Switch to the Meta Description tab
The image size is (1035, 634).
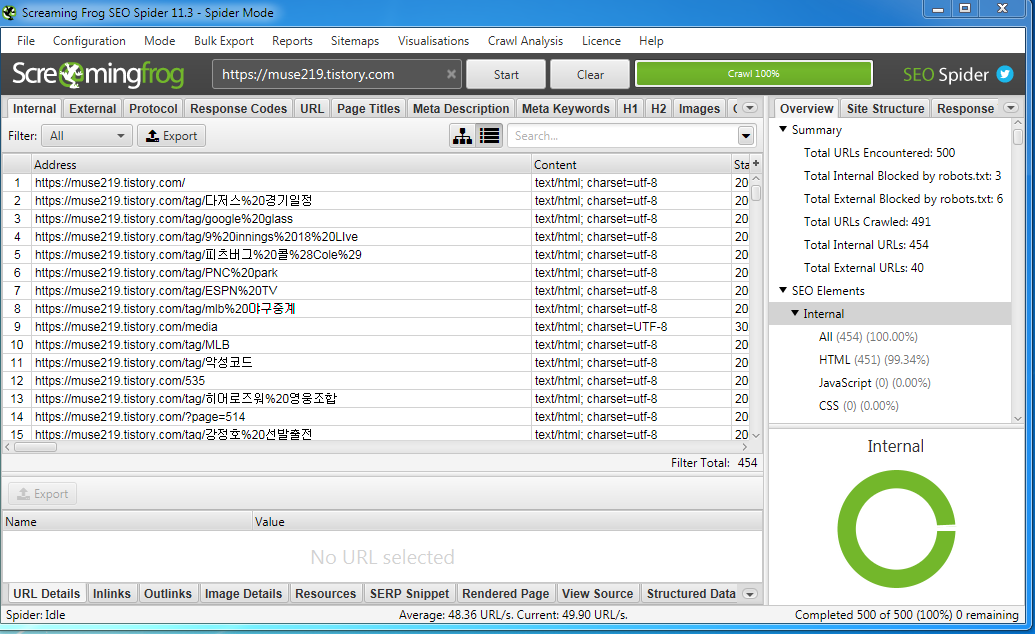(461, 108)
